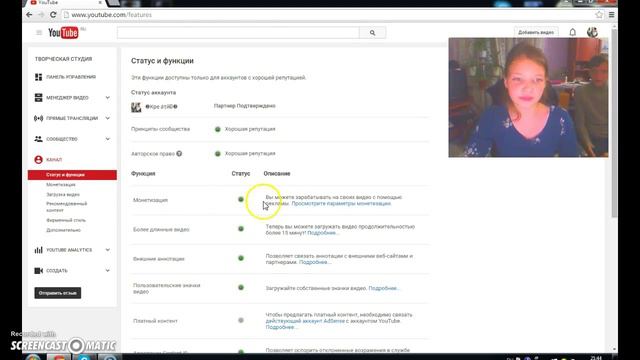
Task: Open Панель управления dashboard icon
Action: point(38,77)
